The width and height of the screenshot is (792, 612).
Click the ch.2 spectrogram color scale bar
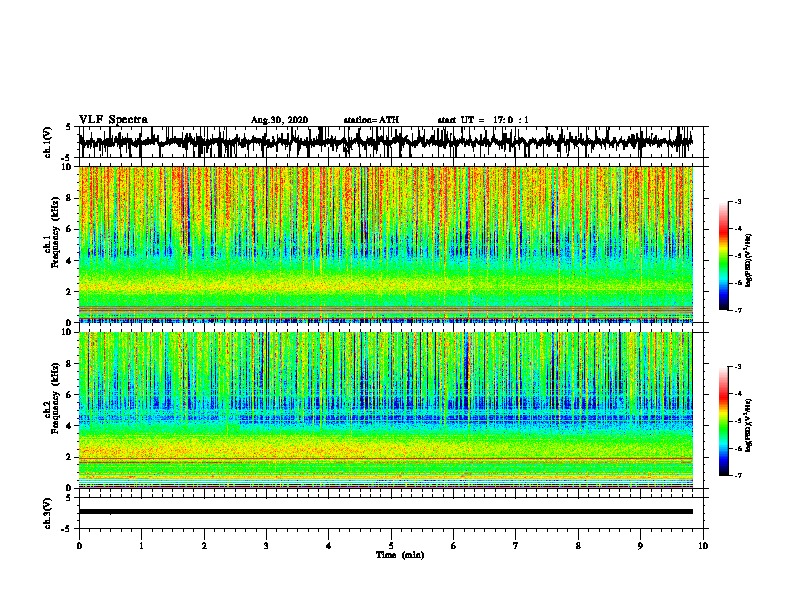(724, 421)
